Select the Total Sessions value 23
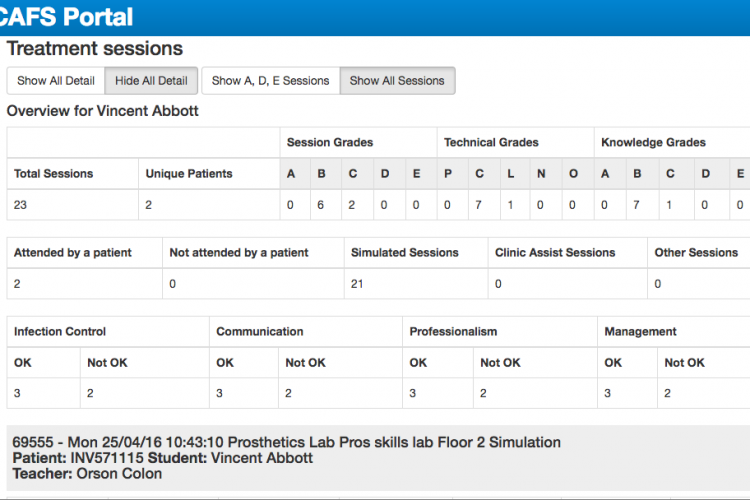 click(x=20, y=205)
